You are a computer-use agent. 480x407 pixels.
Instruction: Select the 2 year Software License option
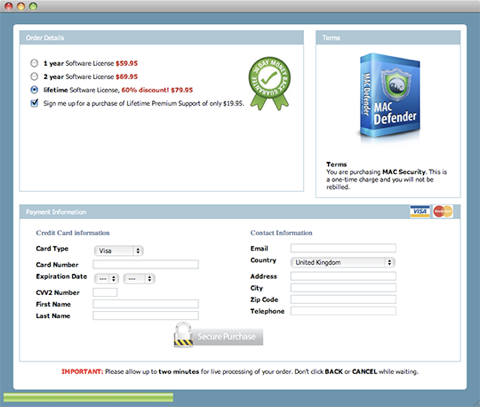coord(34,76)
